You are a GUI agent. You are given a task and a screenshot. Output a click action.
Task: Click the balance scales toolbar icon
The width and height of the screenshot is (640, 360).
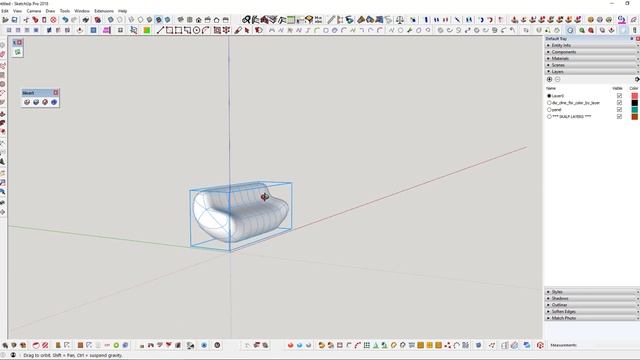click(400, 20)
